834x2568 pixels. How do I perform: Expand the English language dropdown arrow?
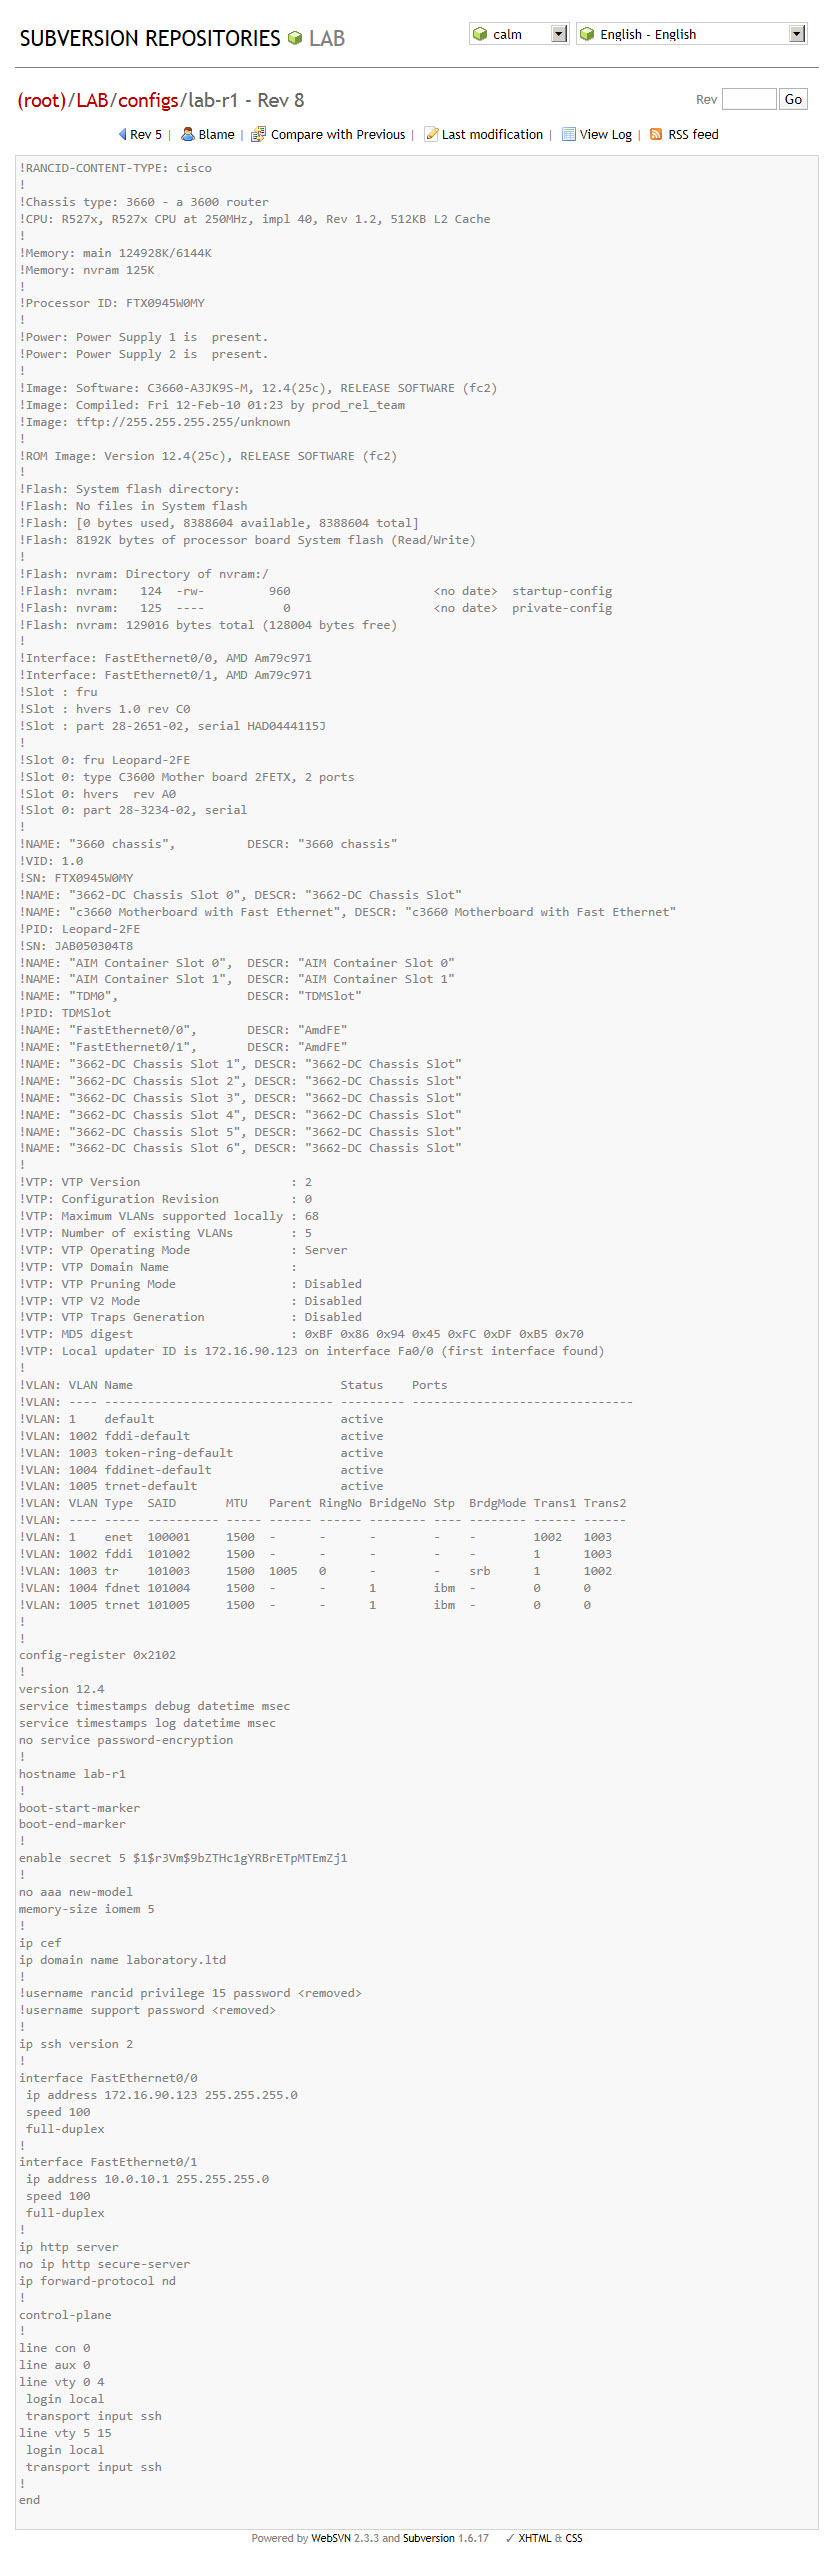click(x=797, y=34)
